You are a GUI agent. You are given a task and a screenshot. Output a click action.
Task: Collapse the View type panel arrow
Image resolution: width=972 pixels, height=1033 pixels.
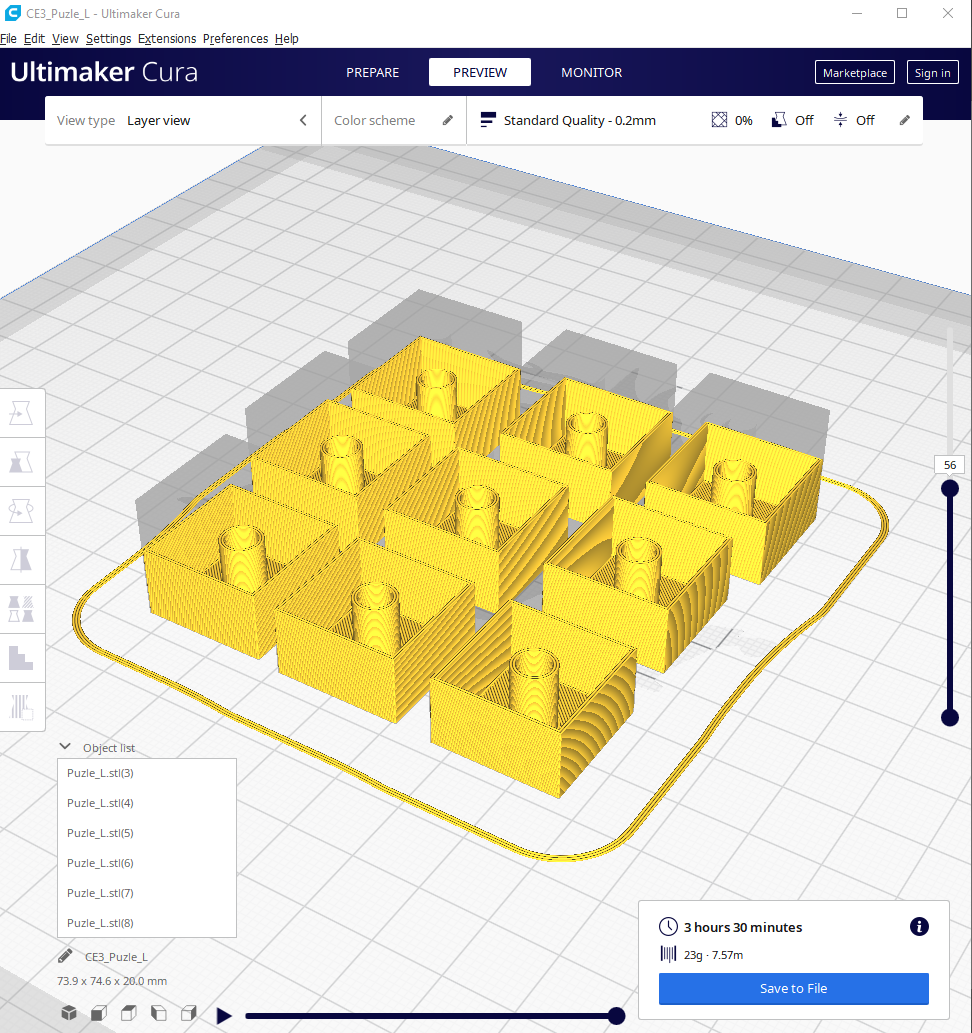pyautogui.click(x=303, y=120)
